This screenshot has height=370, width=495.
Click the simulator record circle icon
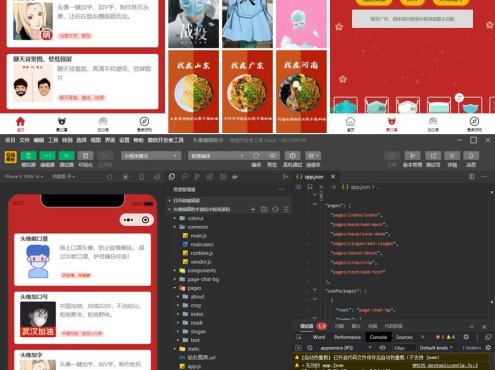point(125,177)
